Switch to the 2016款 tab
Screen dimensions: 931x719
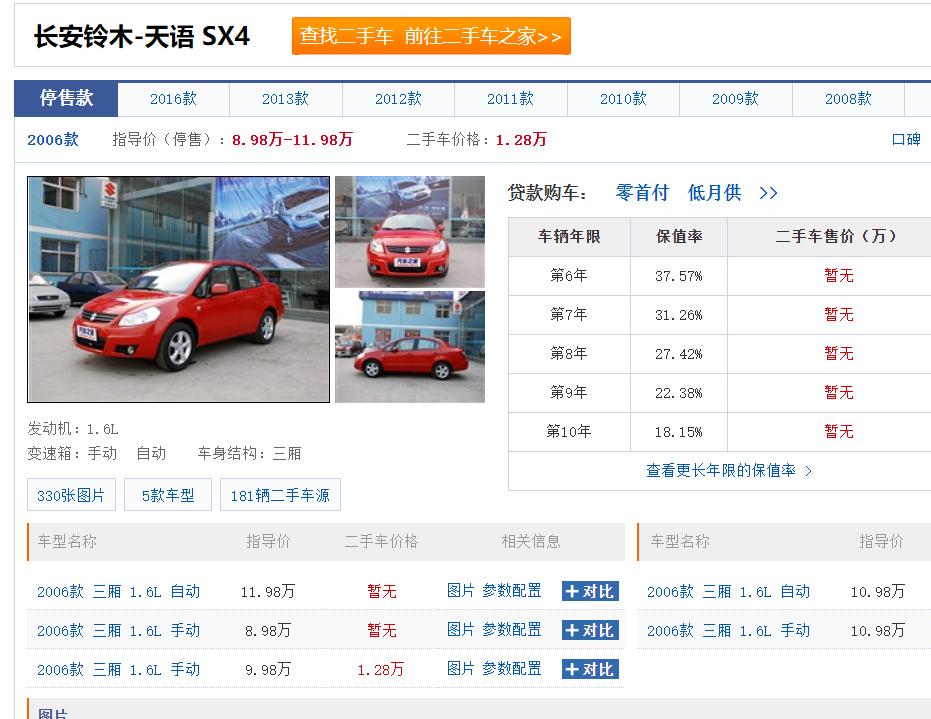point(173,99)
